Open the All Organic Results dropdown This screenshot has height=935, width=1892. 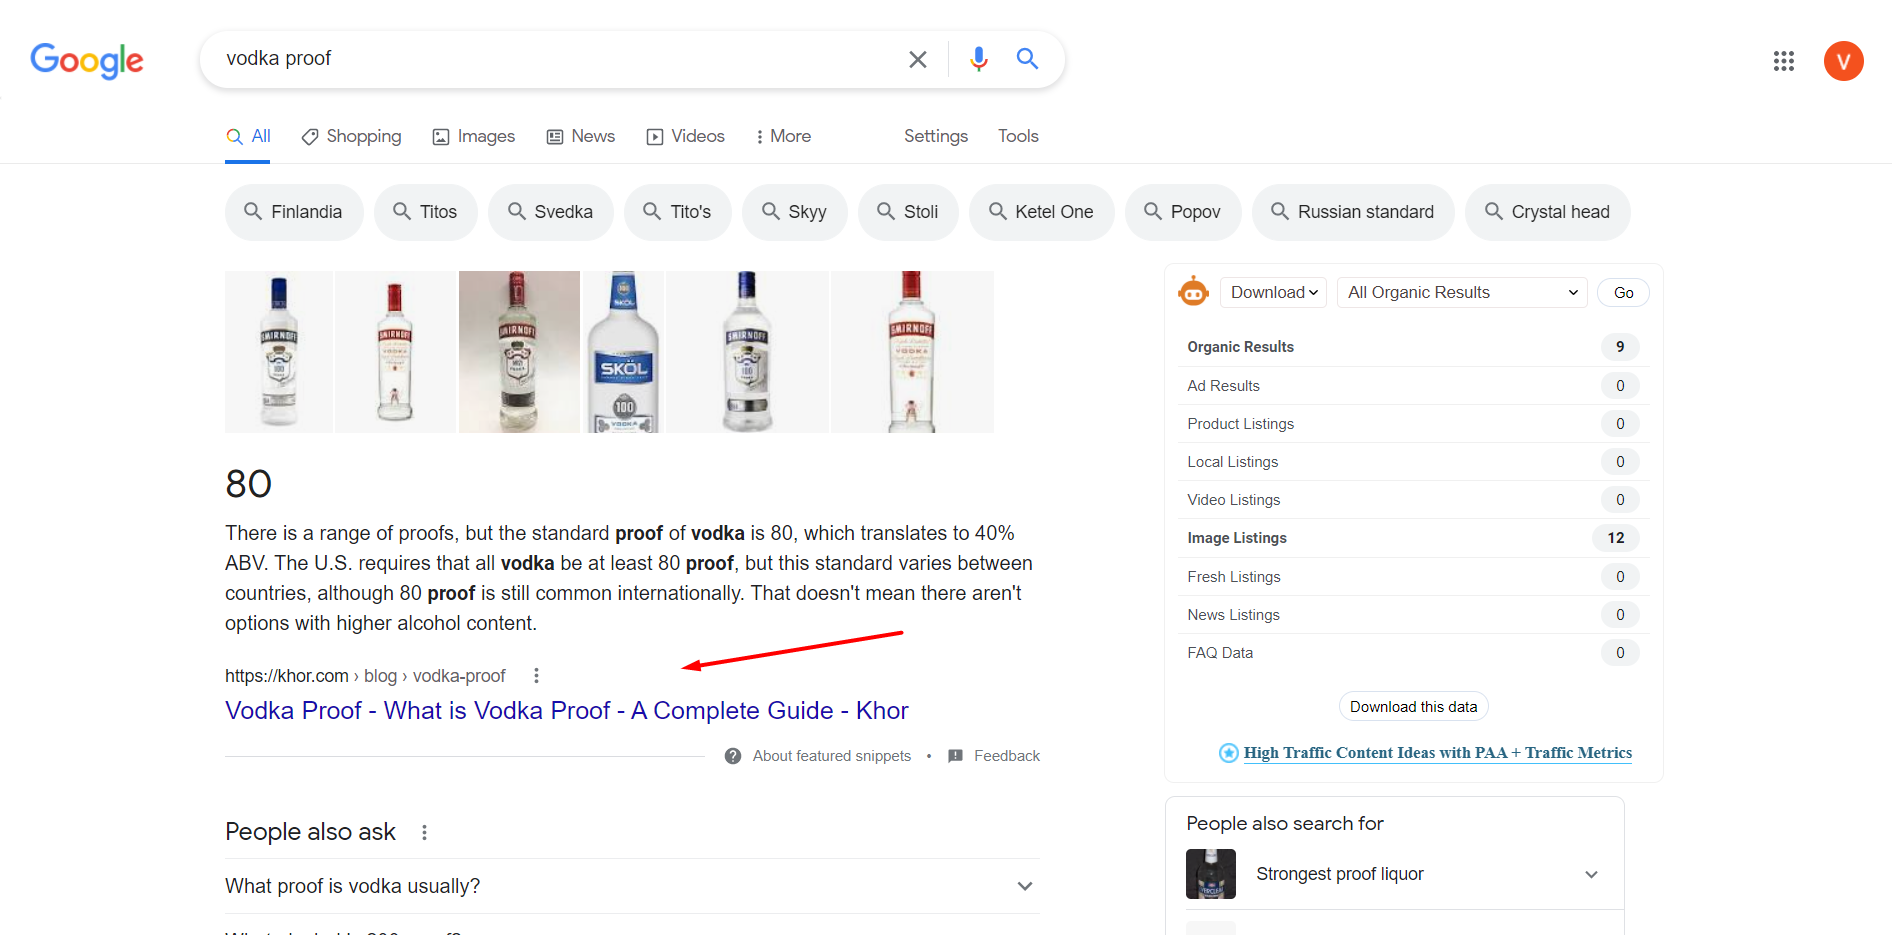pyautogui.click(x=1461, y=292)
